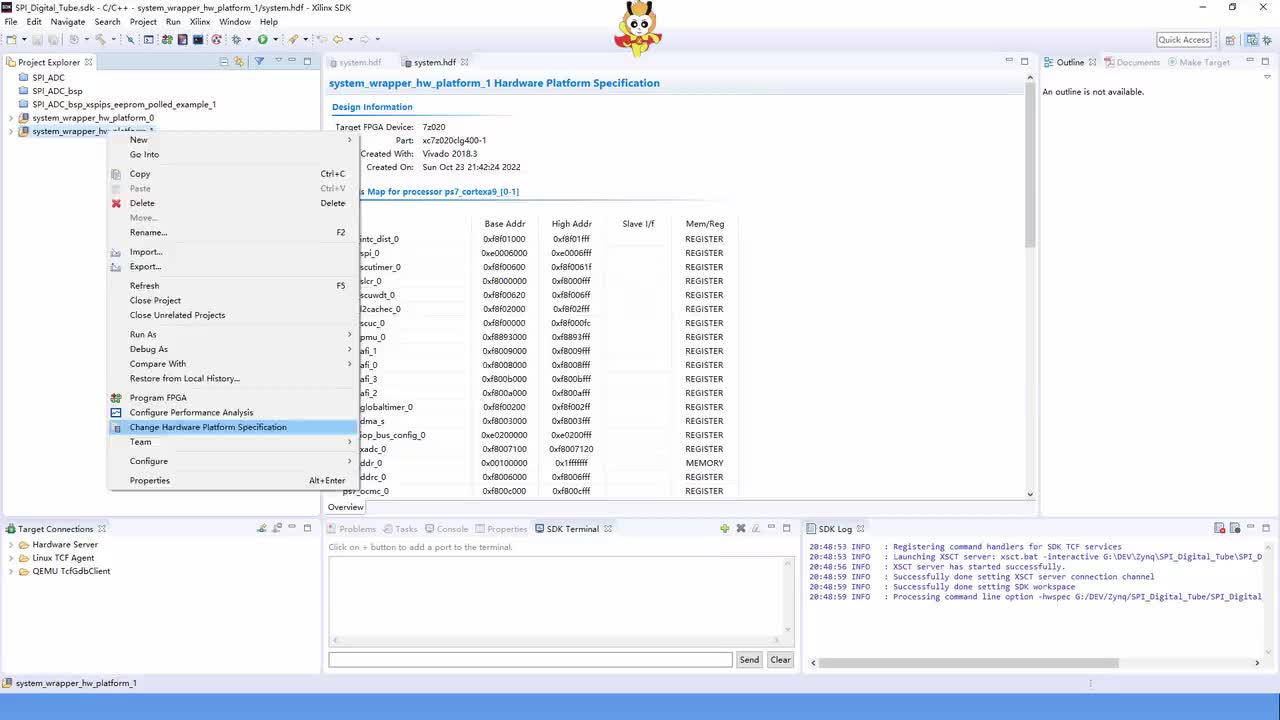
Task: Click the yellow Back navigation arrow
Action: [337, 39]
